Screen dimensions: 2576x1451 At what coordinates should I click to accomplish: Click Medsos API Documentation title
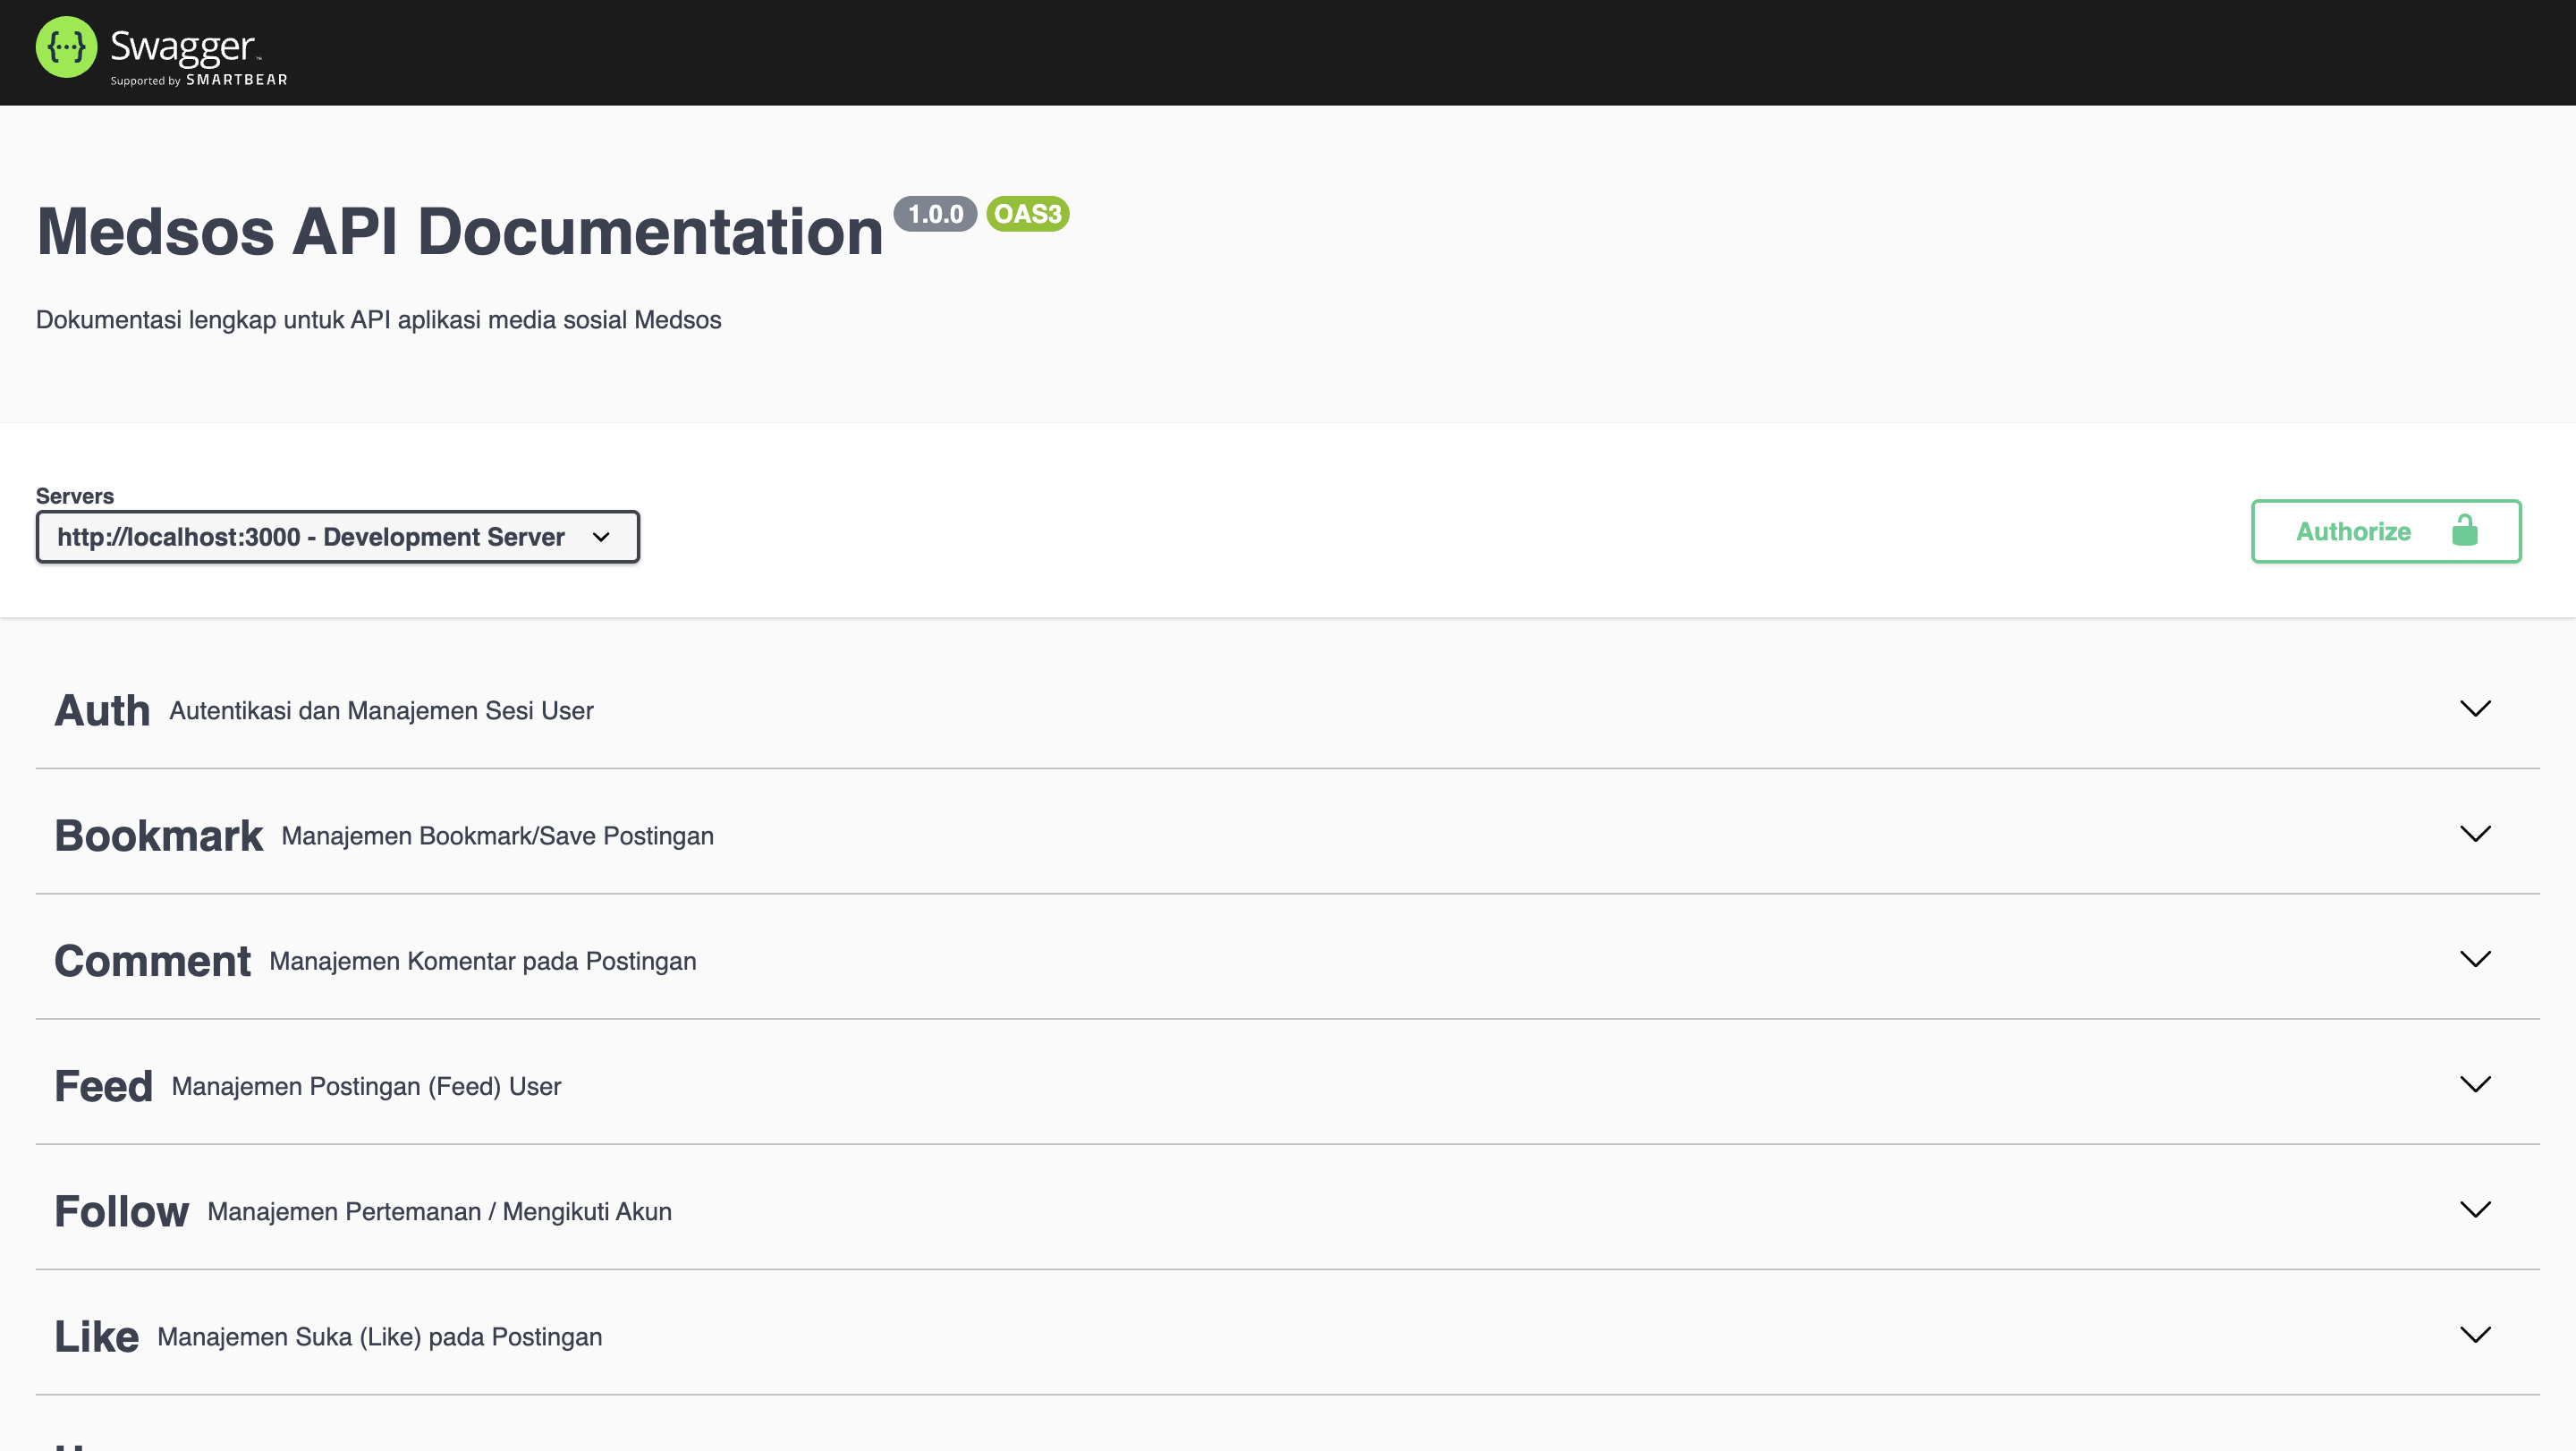(x=459, y=232)
